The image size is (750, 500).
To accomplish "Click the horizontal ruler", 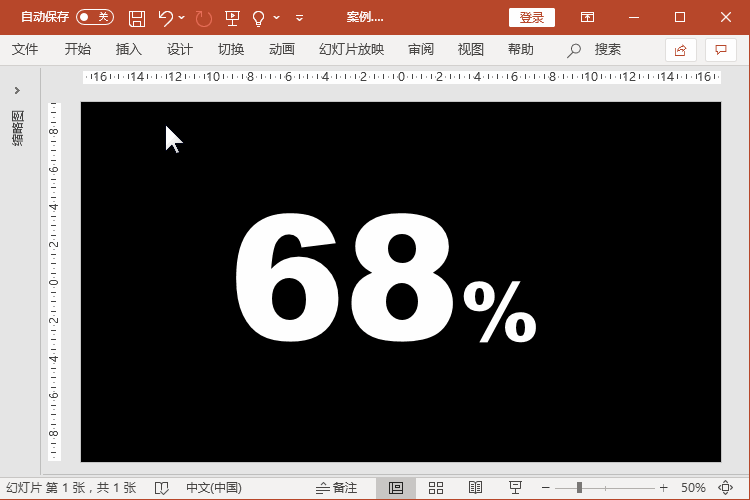I will [402, 77].
